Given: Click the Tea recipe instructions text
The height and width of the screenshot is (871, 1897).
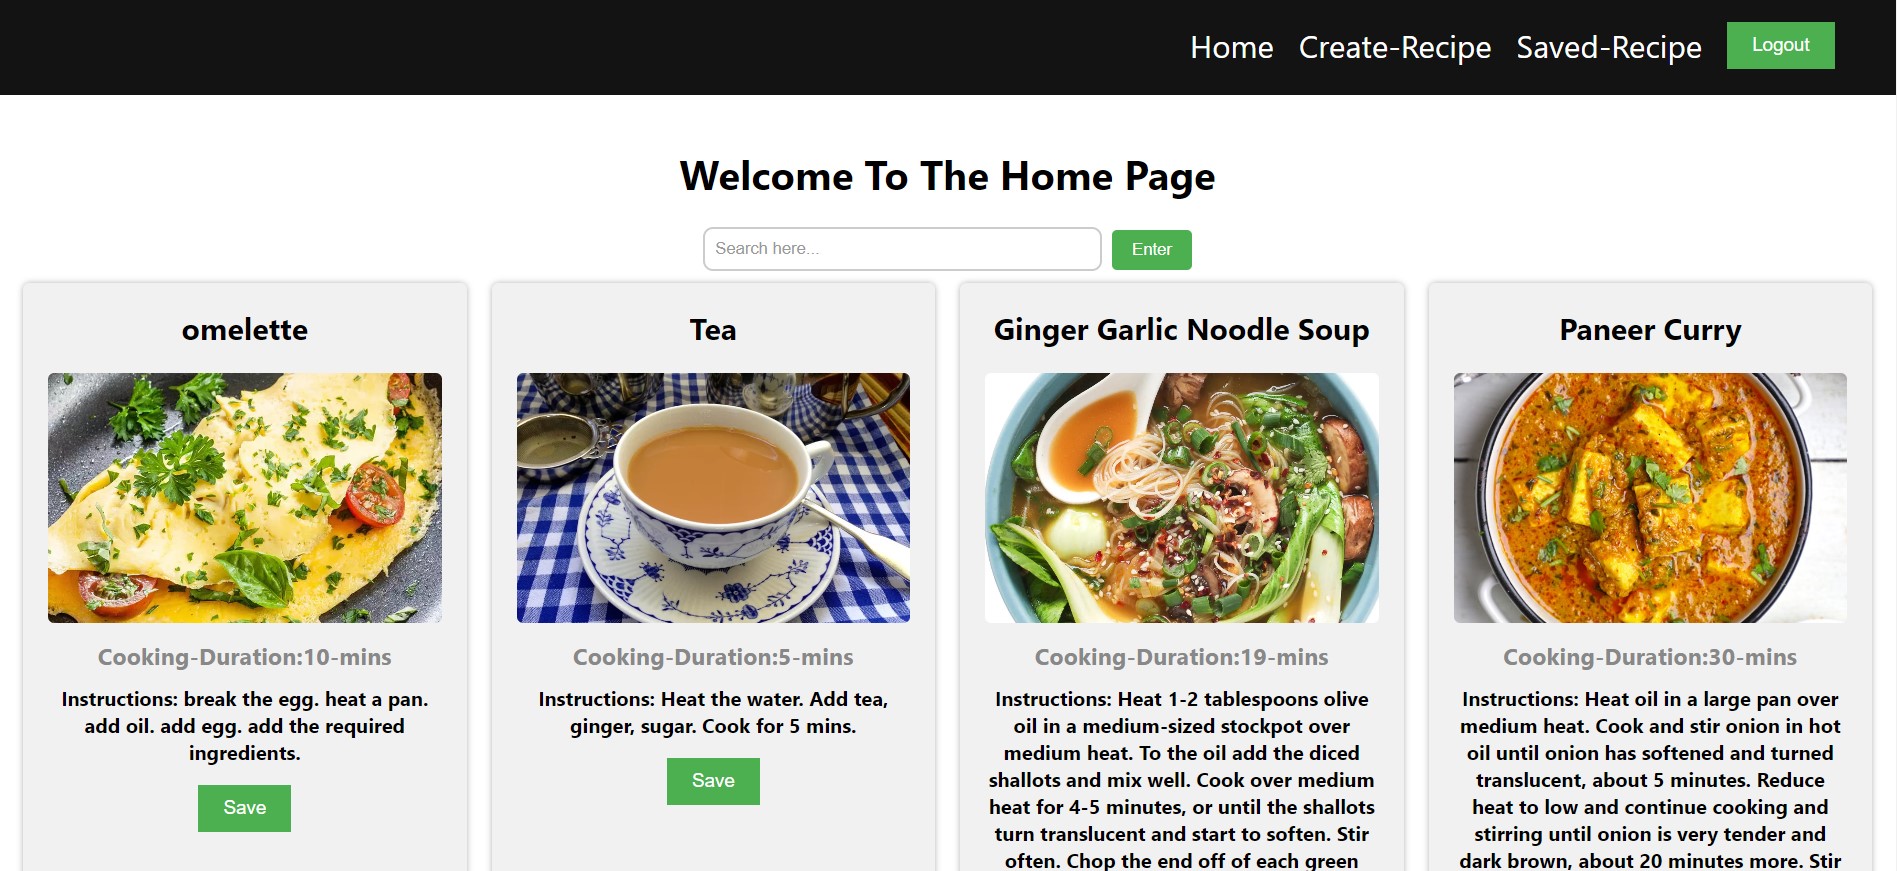Looking at the screenshot, I should pyautogui.click(x=713, y=713).
